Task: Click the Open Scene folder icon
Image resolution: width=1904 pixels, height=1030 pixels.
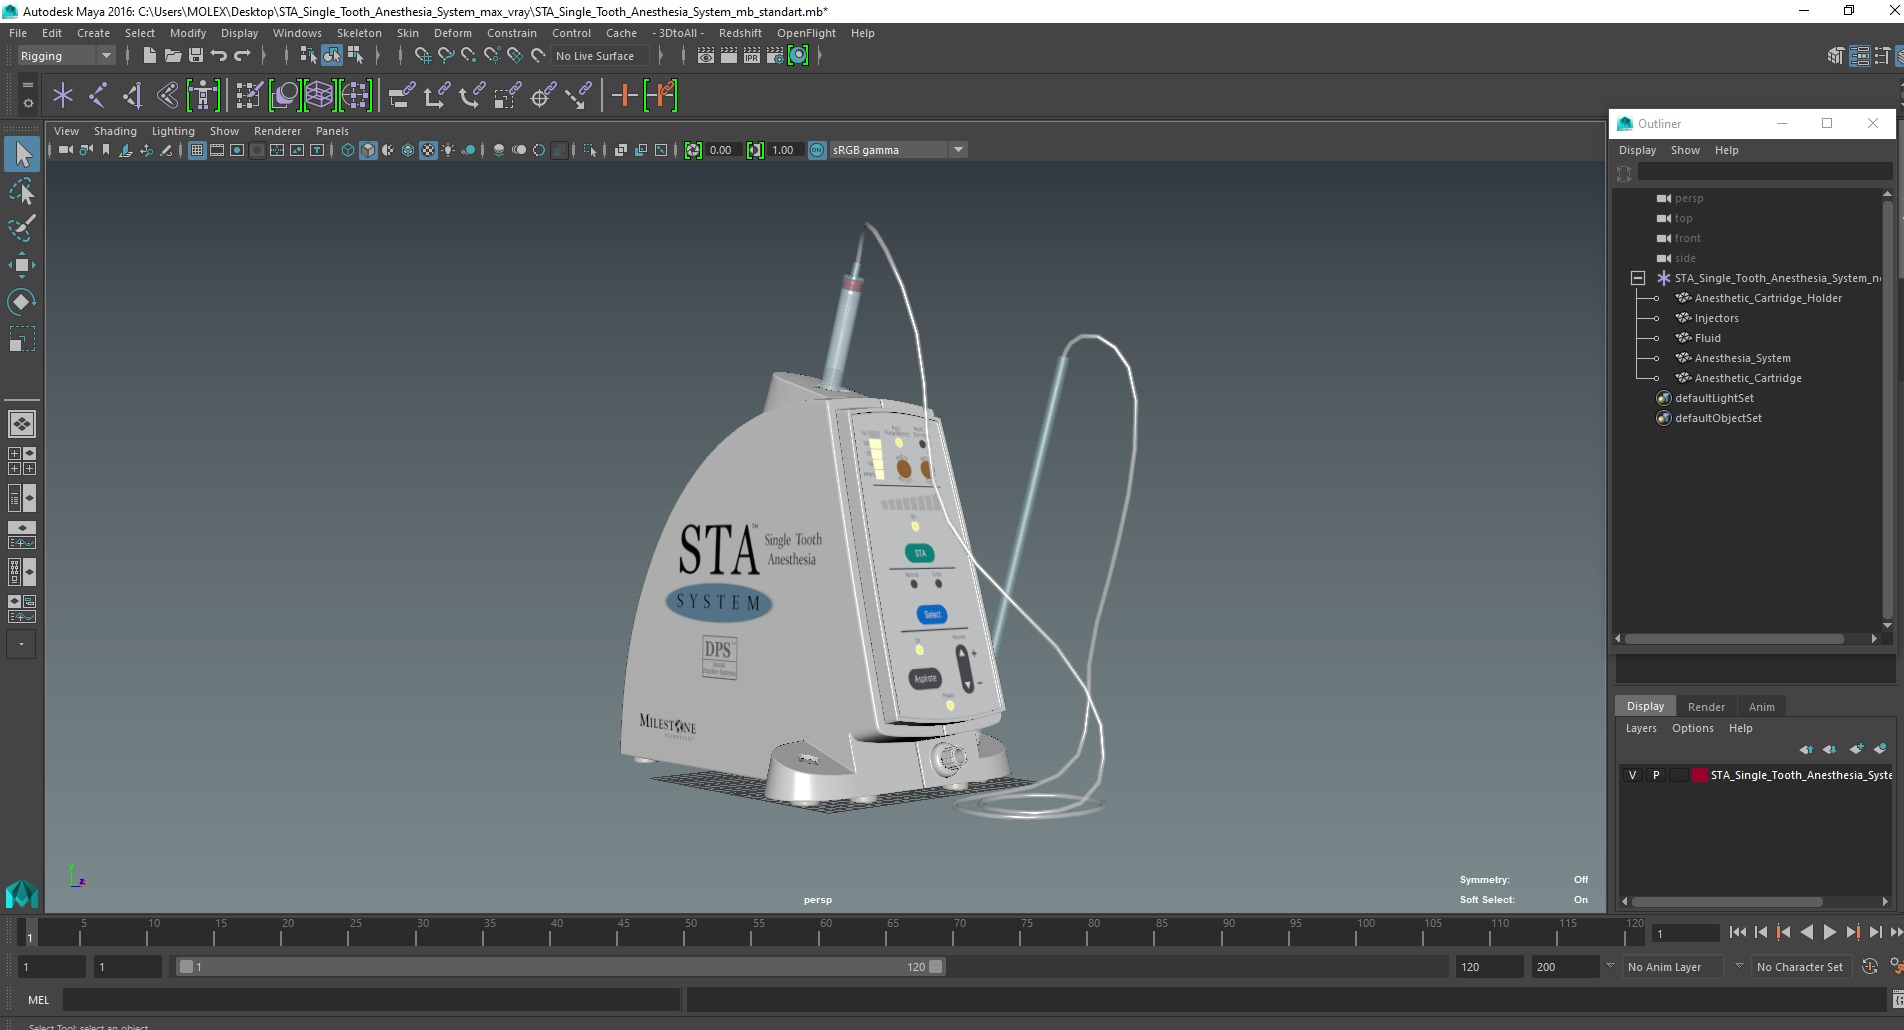Action: pyautogui.click(x=172, y=56)
